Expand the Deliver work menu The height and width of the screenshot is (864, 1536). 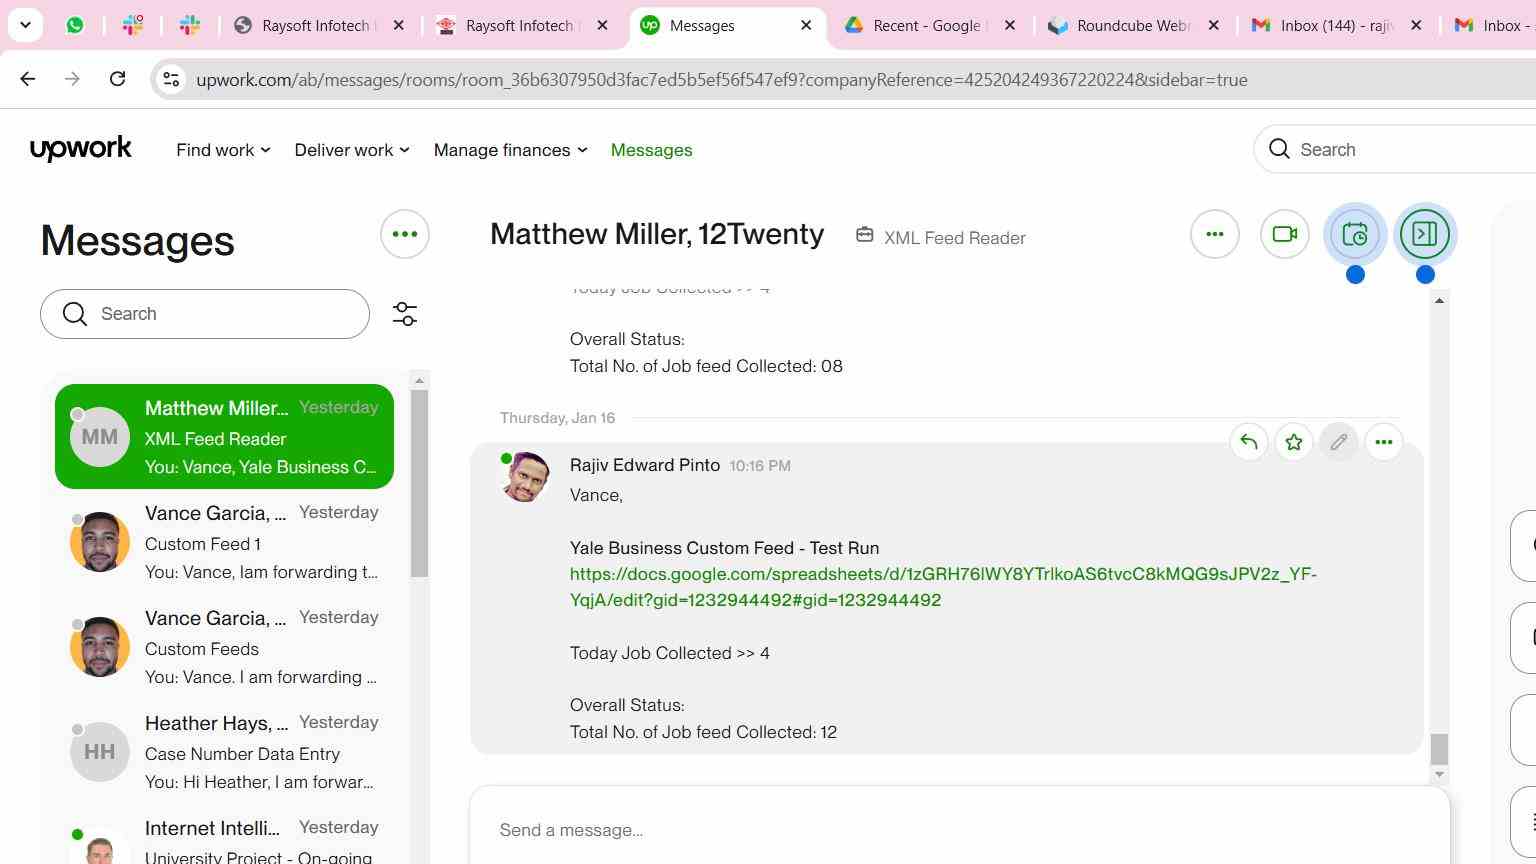(x=352, y=150)
